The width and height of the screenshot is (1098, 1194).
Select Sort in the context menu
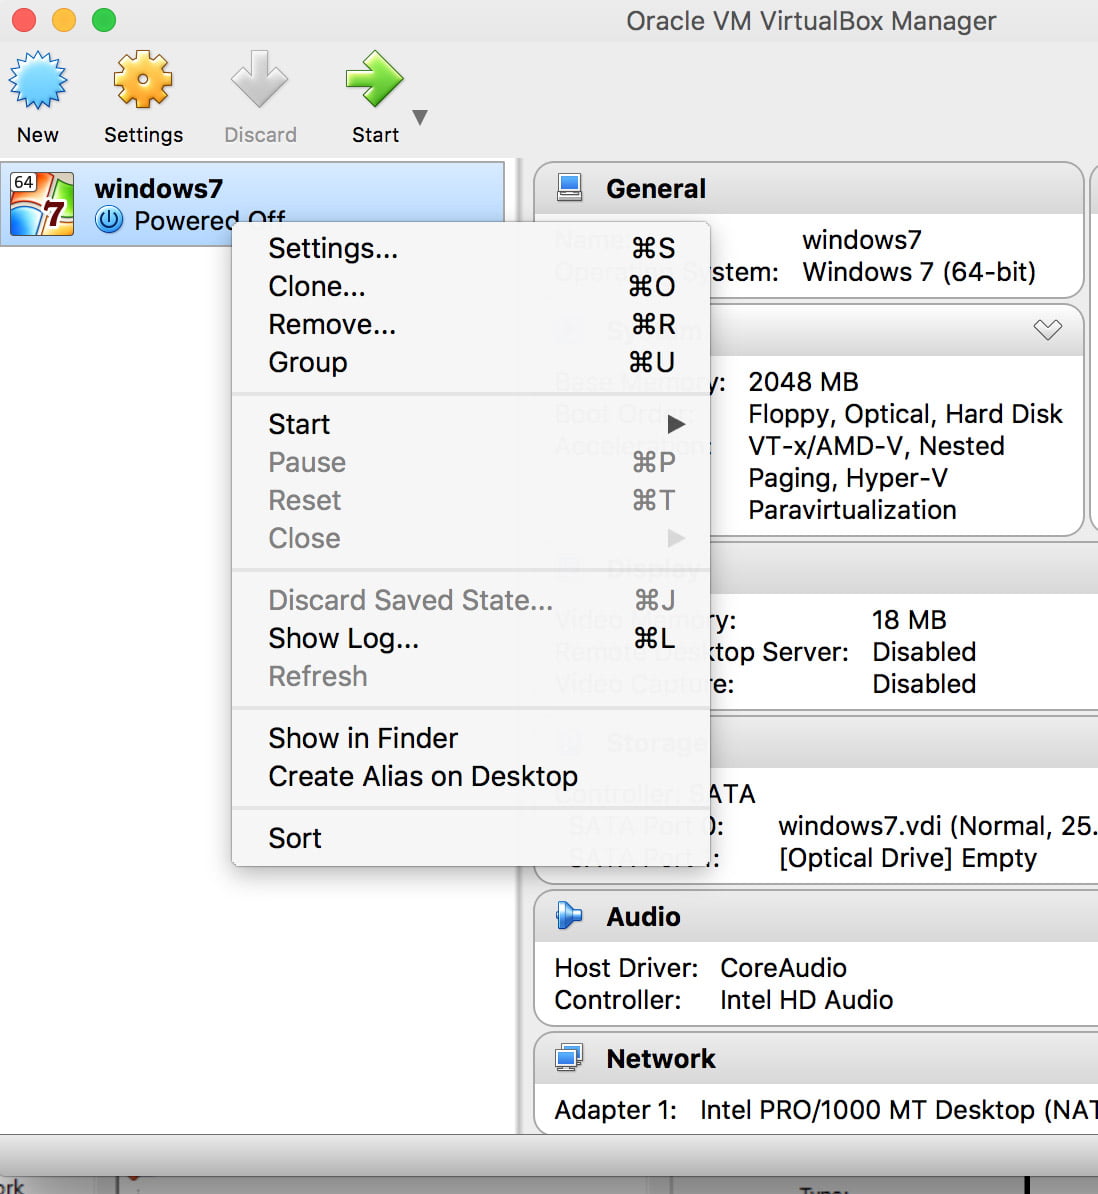(x=295, y=838)
